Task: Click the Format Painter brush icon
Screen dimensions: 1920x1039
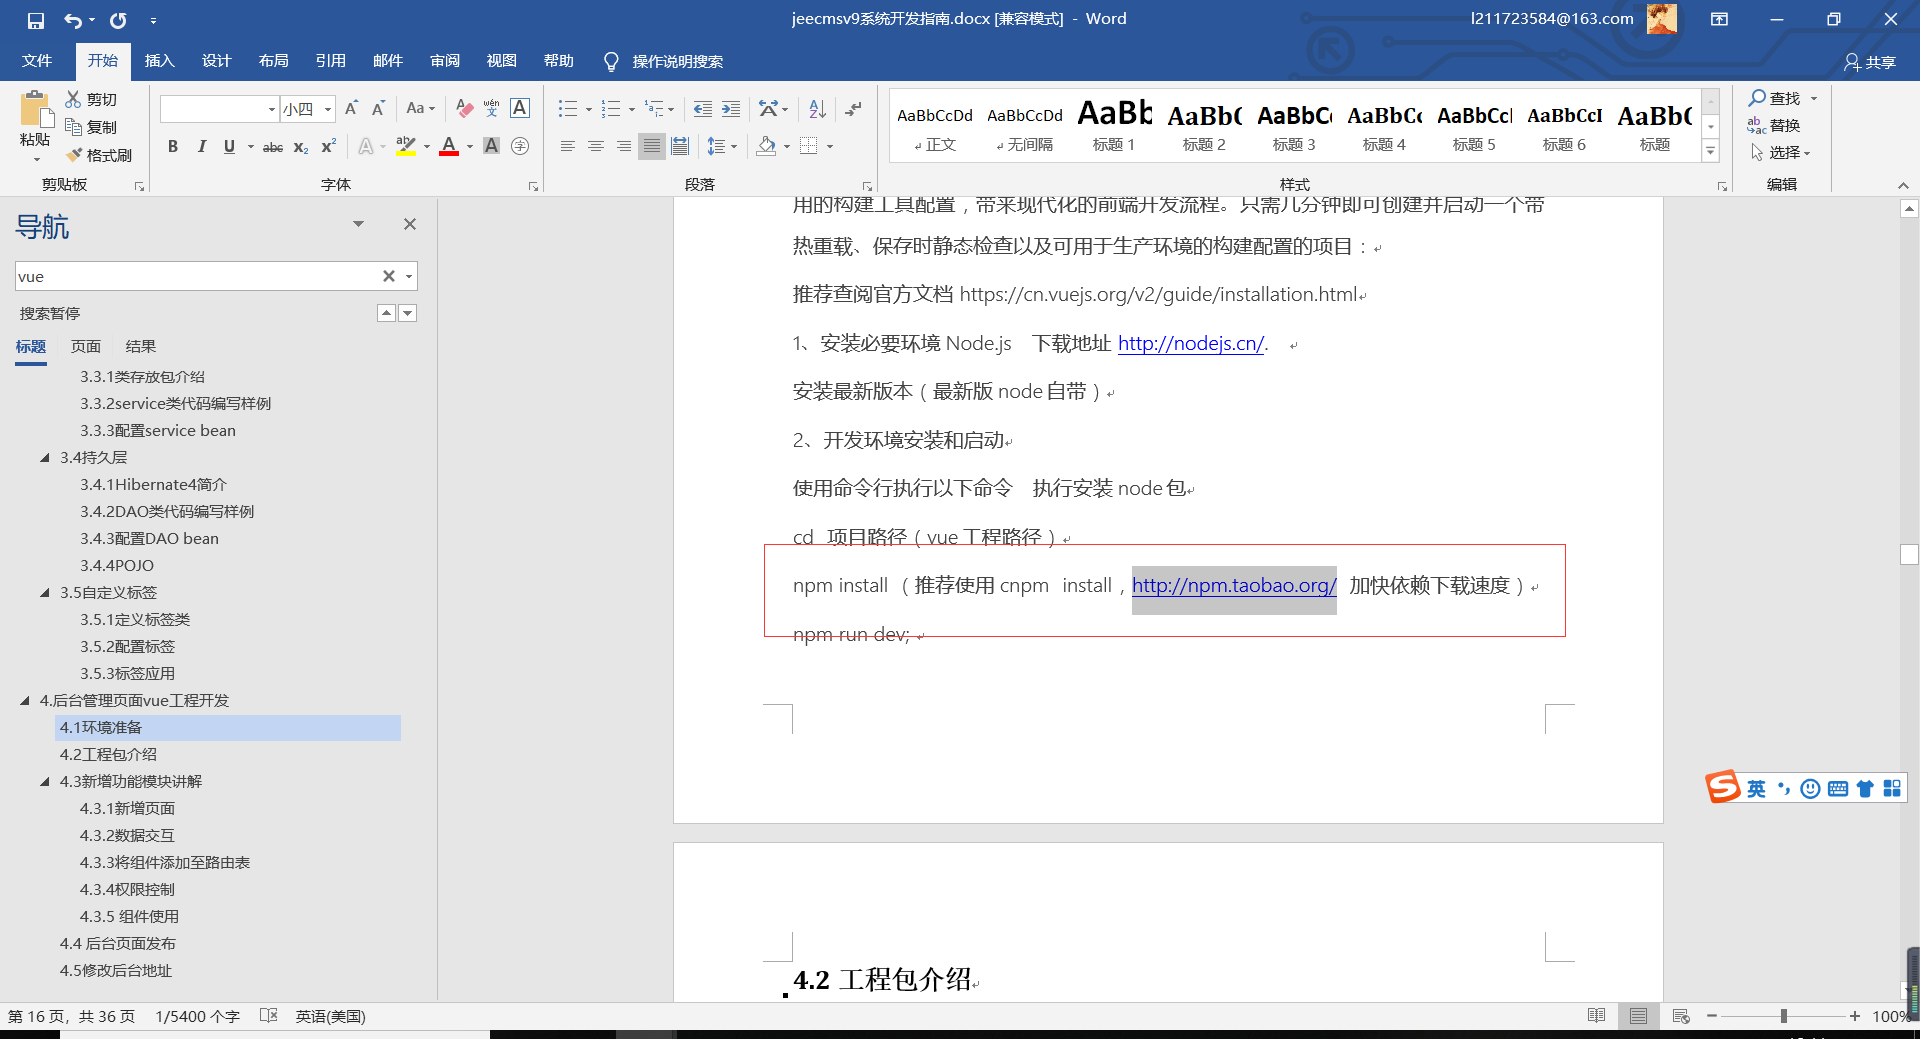Action: click(x=74, y=155)
